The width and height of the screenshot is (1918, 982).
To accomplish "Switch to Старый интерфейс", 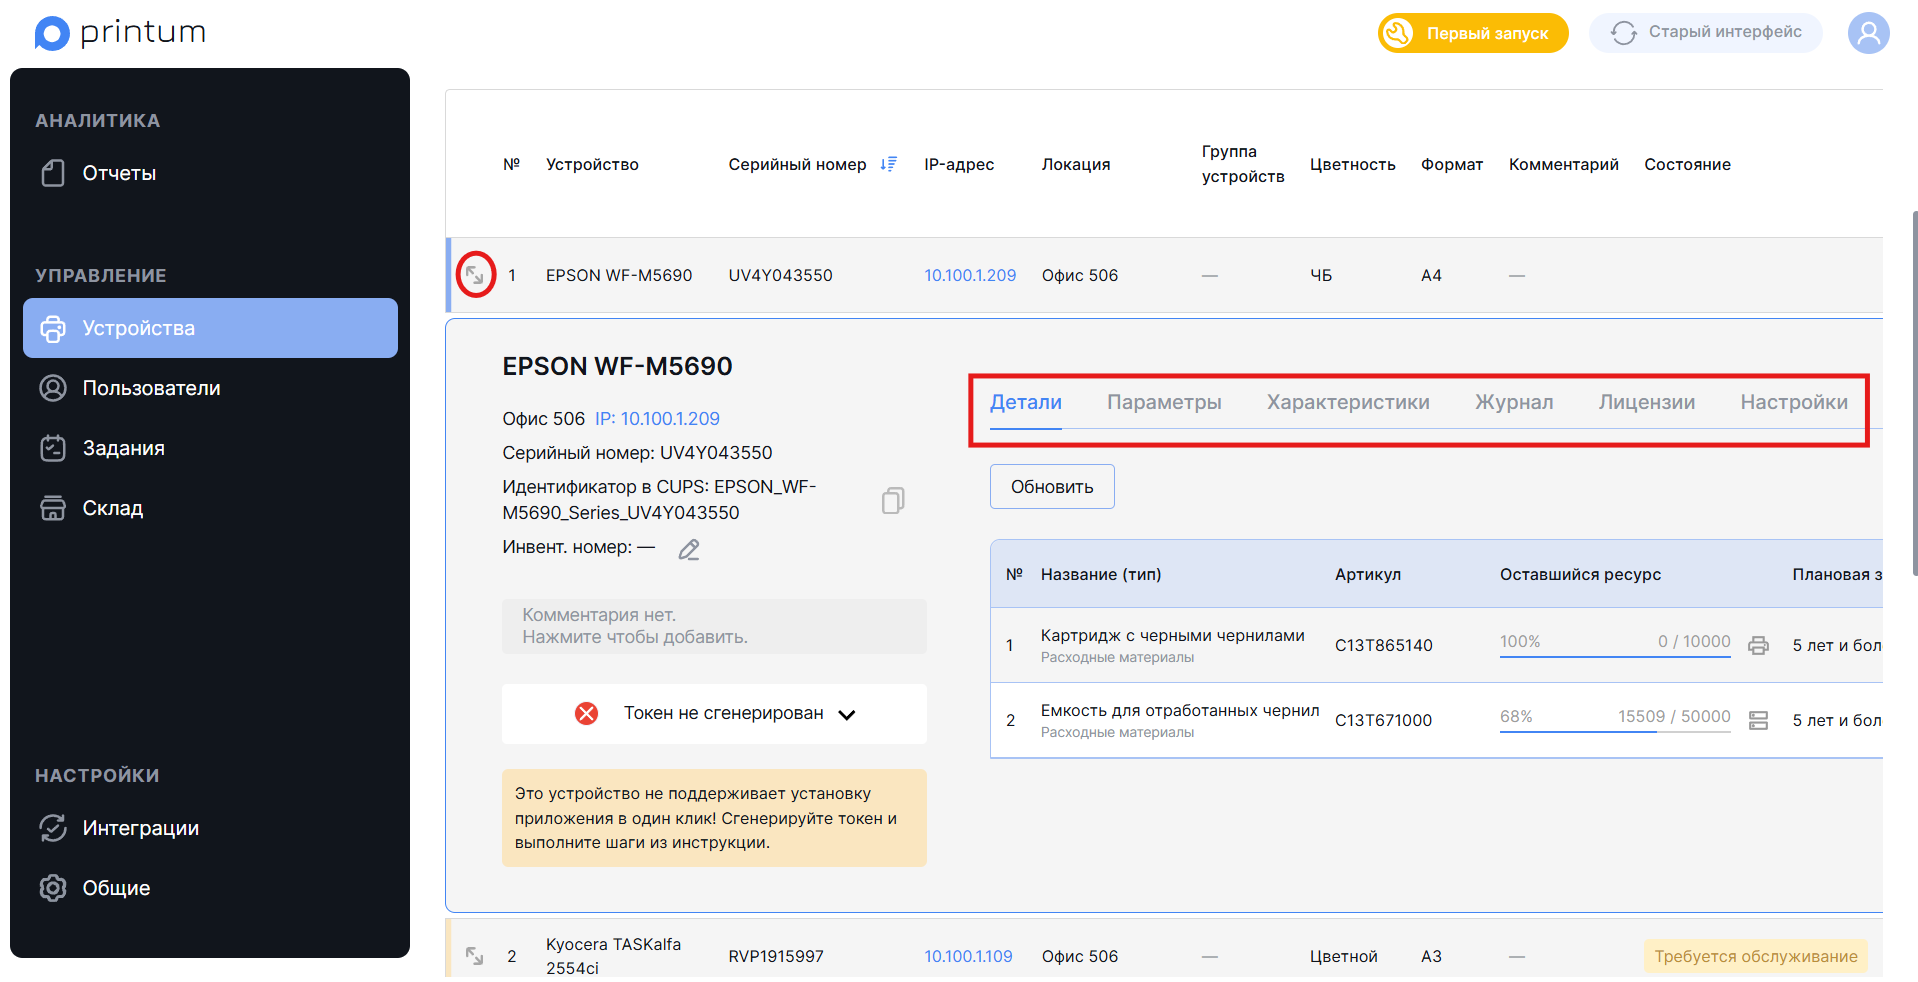I will click(1706, 33).
